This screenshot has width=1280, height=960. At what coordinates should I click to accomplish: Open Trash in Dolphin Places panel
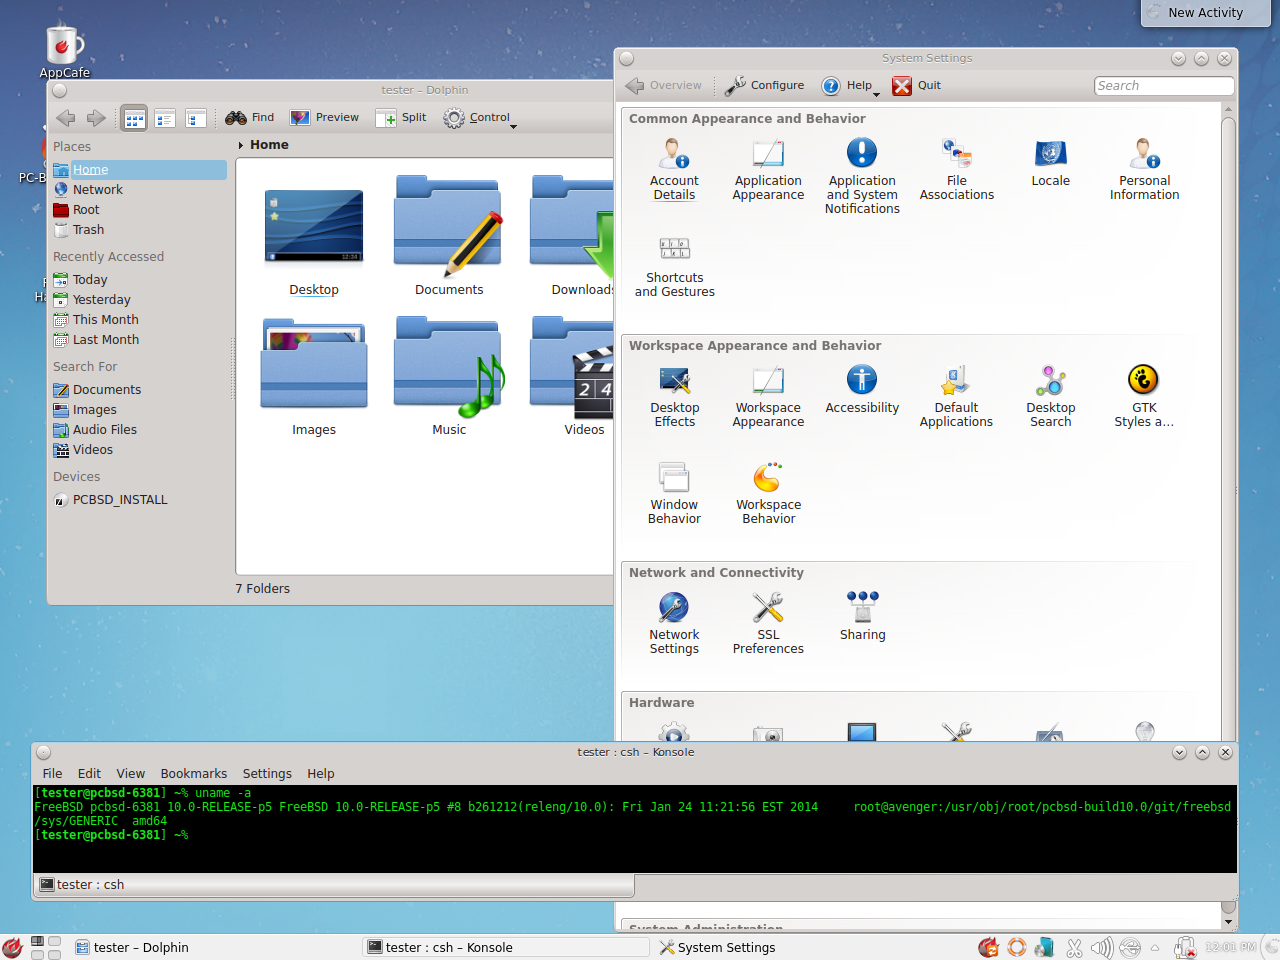(140, 230)
